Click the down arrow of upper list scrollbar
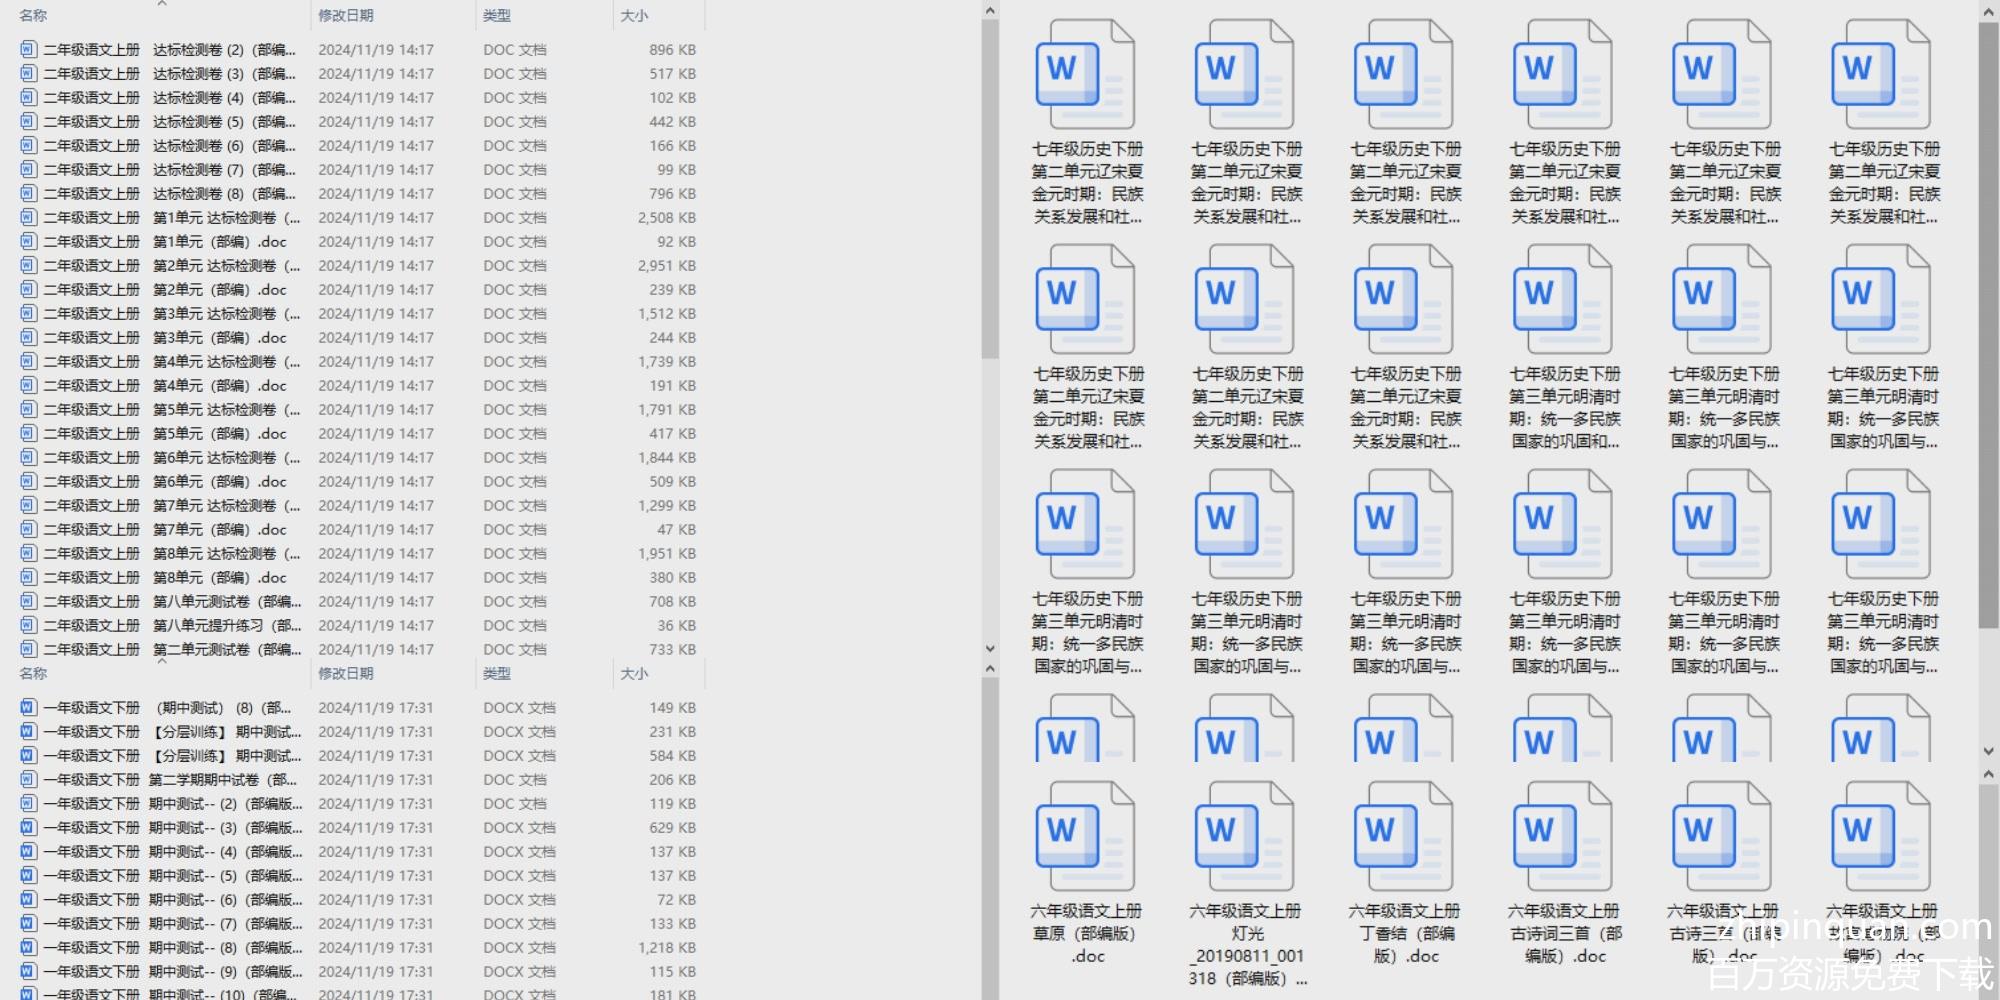 point(990,649)
